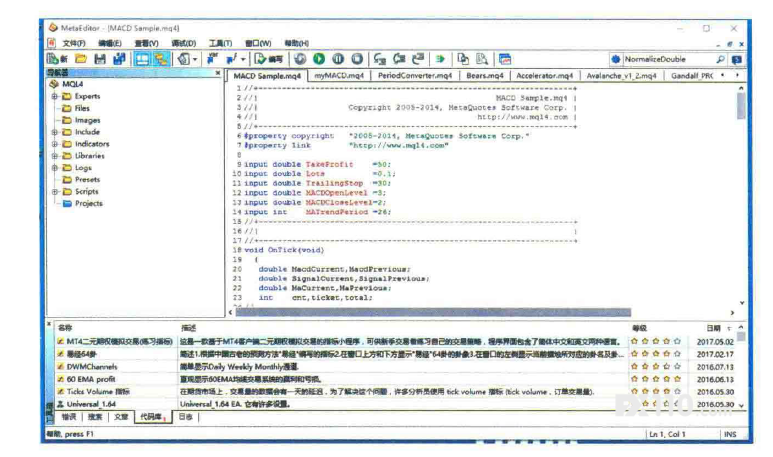
Task: Switch to the Bears.mq4 tab
Action: (485, 75)
